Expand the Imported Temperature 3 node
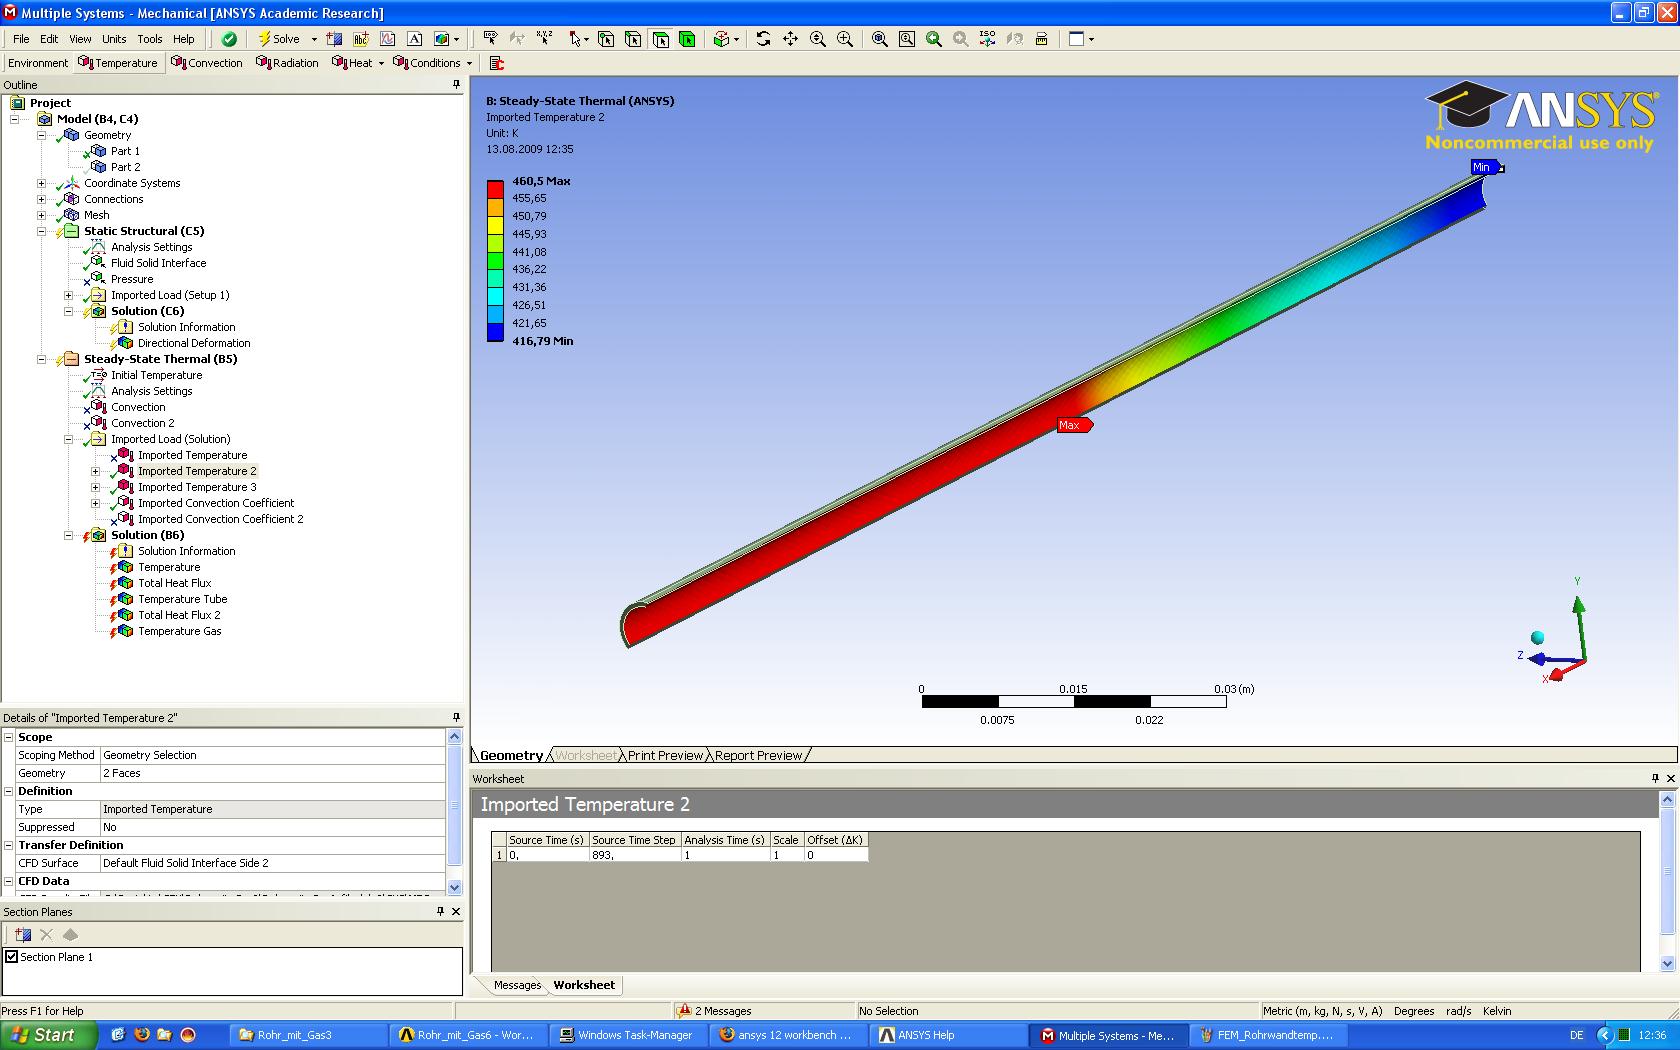This screenshot has height=1050, width=1680. point(96,487)
